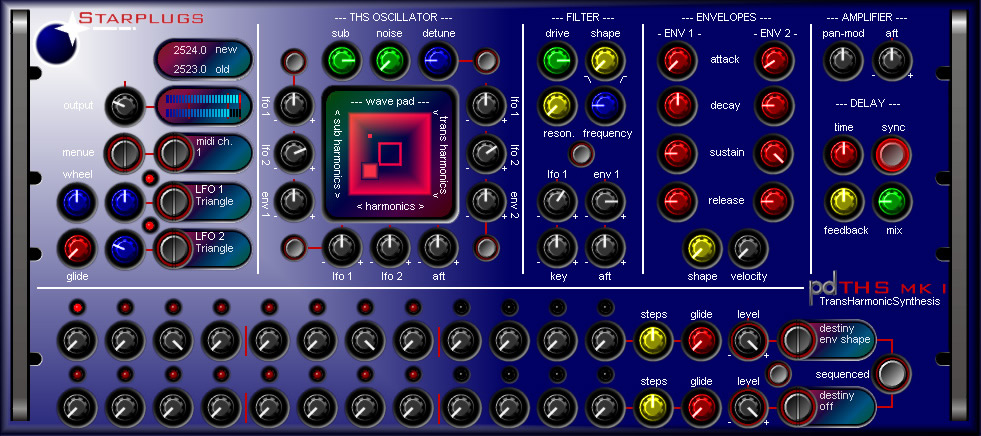Click the yellow filter shape knob
This screenshot has height=436, width=981.
coord(604,61)
